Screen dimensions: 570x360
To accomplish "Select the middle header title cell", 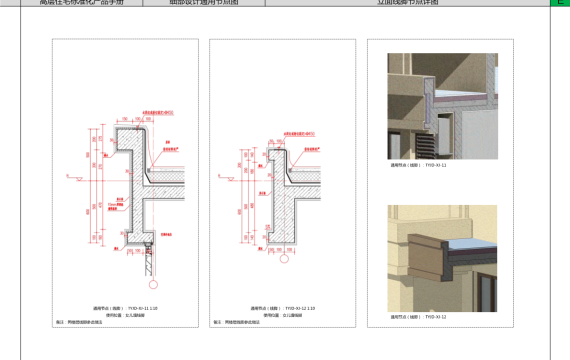I will (x=204, y=3).
